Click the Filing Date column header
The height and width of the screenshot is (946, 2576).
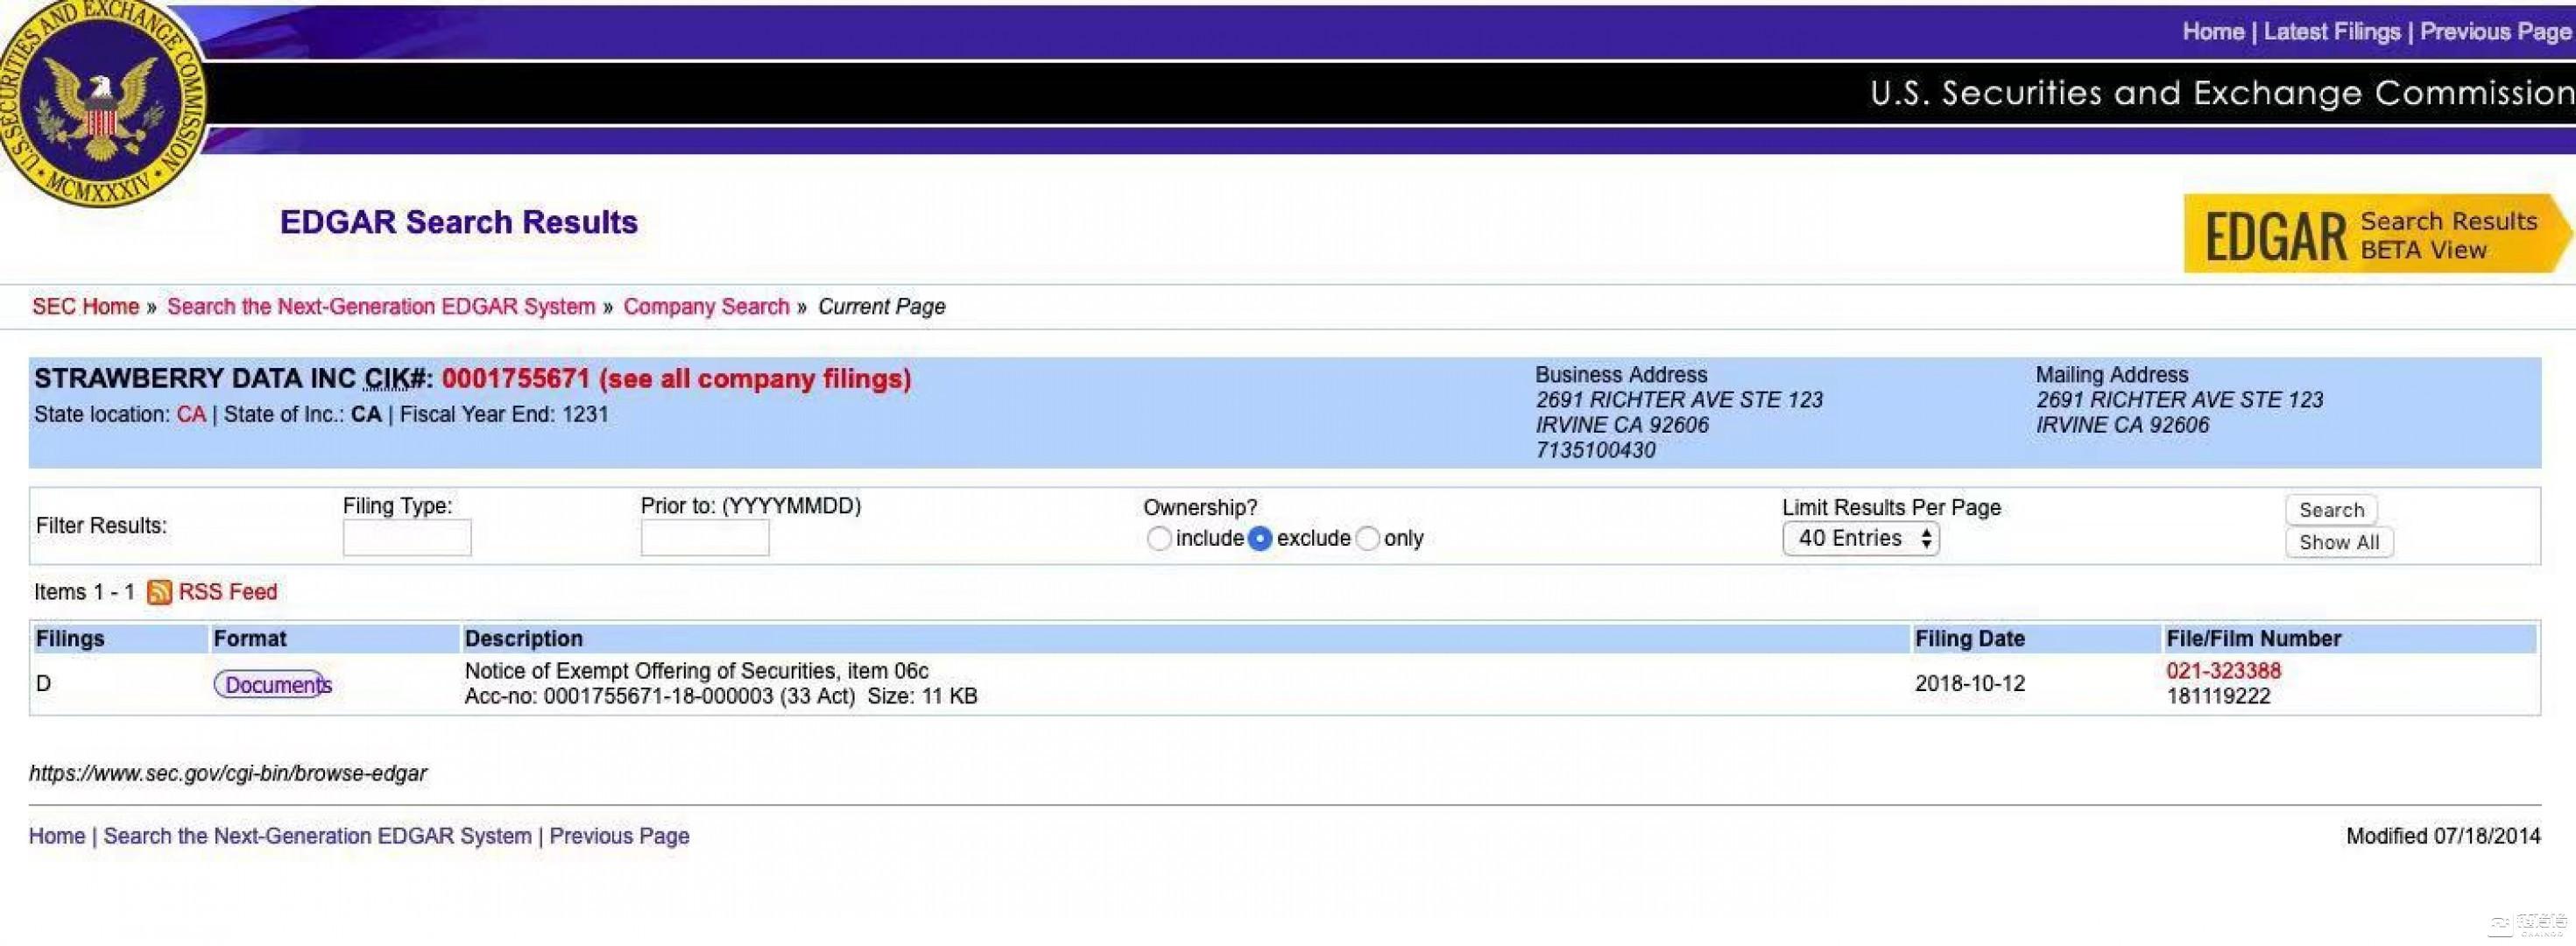pyautogui.click(x=1970, y=639)
